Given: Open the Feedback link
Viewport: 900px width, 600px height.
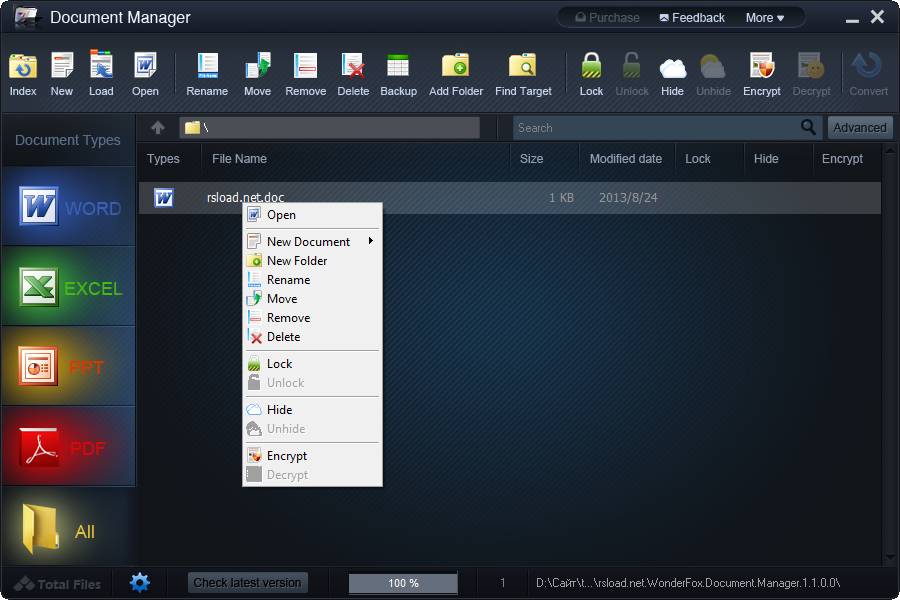Looking at the screenshot, I should pyautogui.click(x=692, y=18).
